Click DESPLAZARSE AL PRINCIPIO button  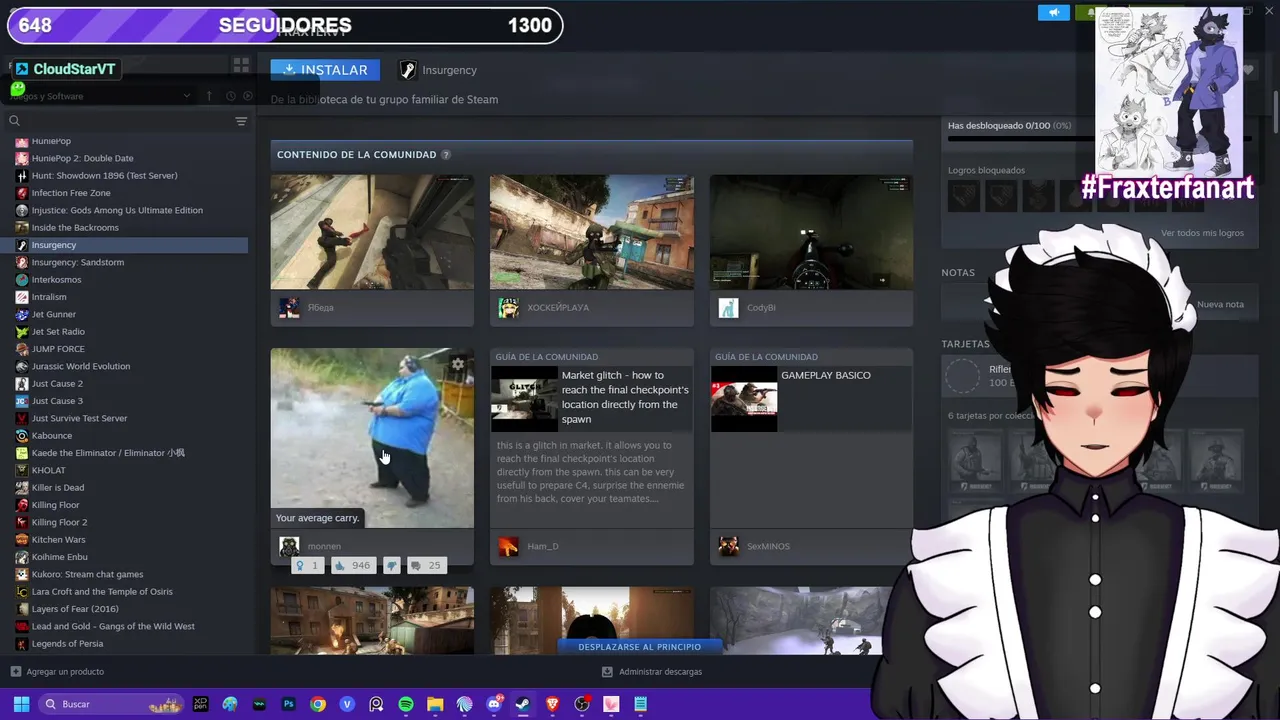click(x=639, y=647)
